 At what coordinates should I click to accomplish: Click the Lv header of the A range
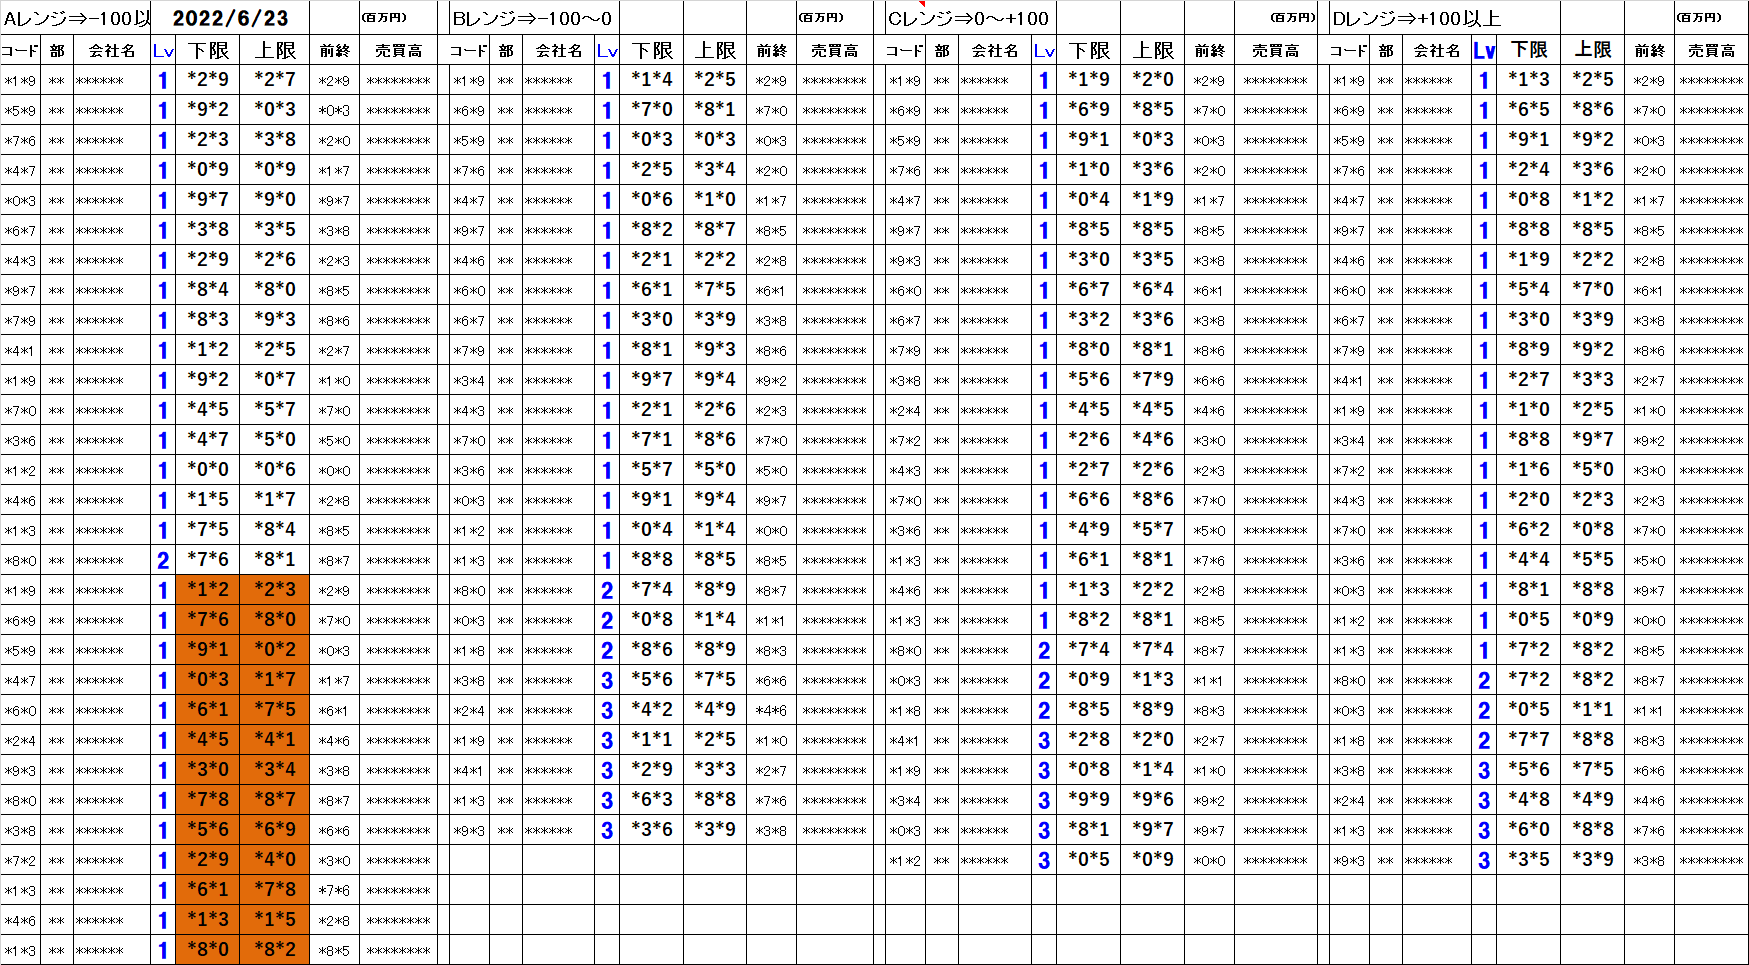click(163, 50)
